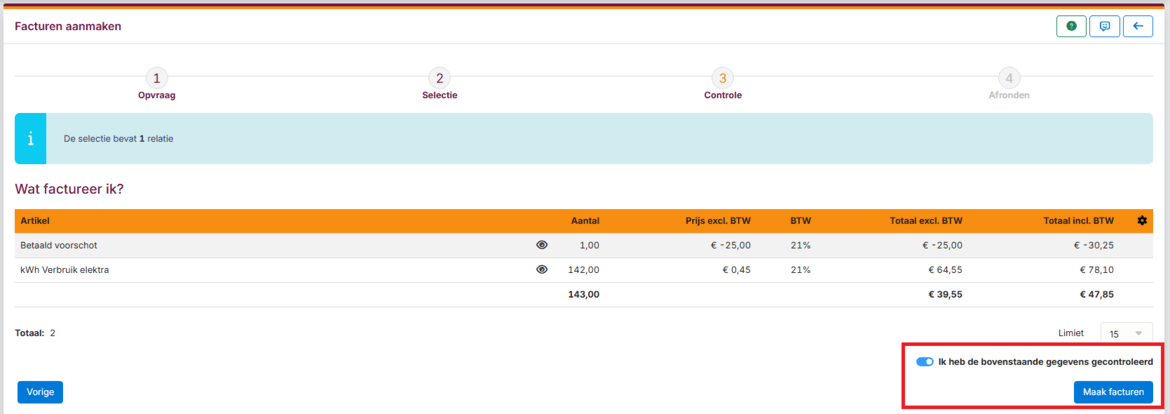View details of kWh Verbruik elektra eye icon

point(542,270)
